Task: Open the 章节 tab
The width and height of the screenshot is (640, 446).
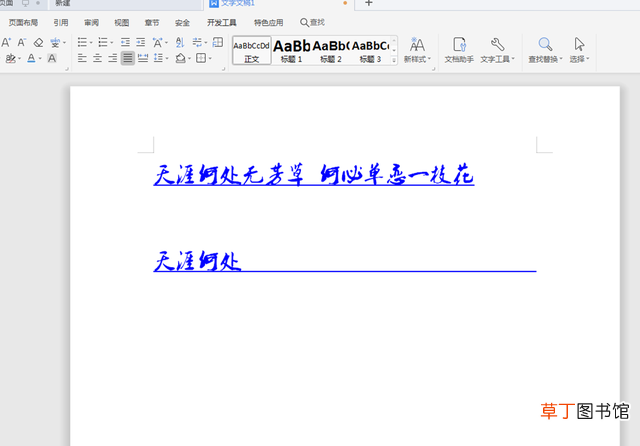Action: point(152,23)
